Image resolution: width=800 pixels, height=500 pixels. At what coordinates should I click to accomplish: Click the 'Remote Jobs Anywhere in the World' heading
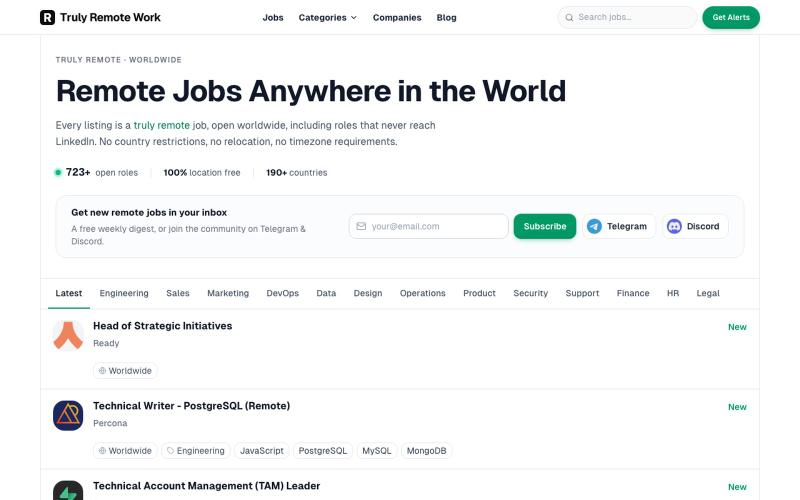click(x=311, y=91)
